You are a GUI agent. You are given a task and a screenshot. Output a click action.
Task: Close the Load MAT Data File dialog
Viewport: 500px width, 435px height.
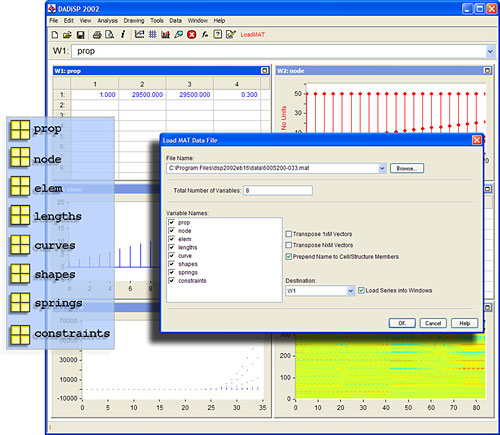click(477, 140)
